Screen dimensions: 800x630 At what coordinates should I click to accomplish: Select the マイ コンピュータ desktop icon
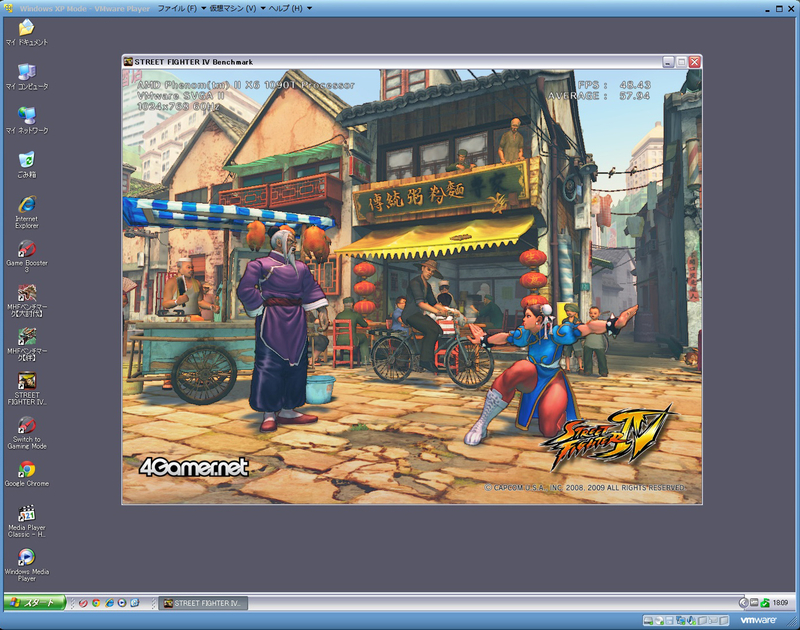(27, 77)
